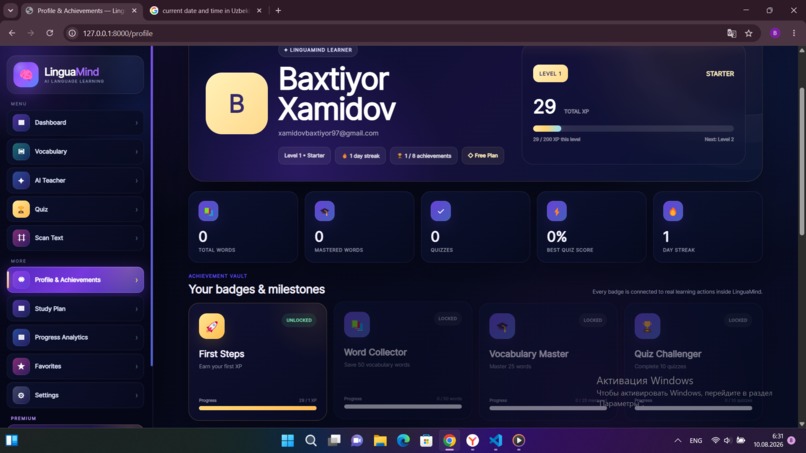Click the Favorites star icon
Screen dimensions: 806x453
coord(21,366)
